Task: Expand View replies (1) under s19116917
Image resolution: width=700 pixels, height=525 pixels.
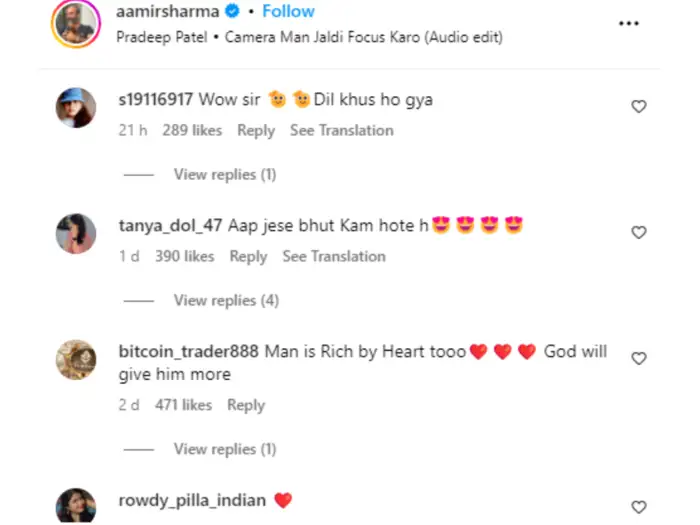Action: click(x=224, y=174)
